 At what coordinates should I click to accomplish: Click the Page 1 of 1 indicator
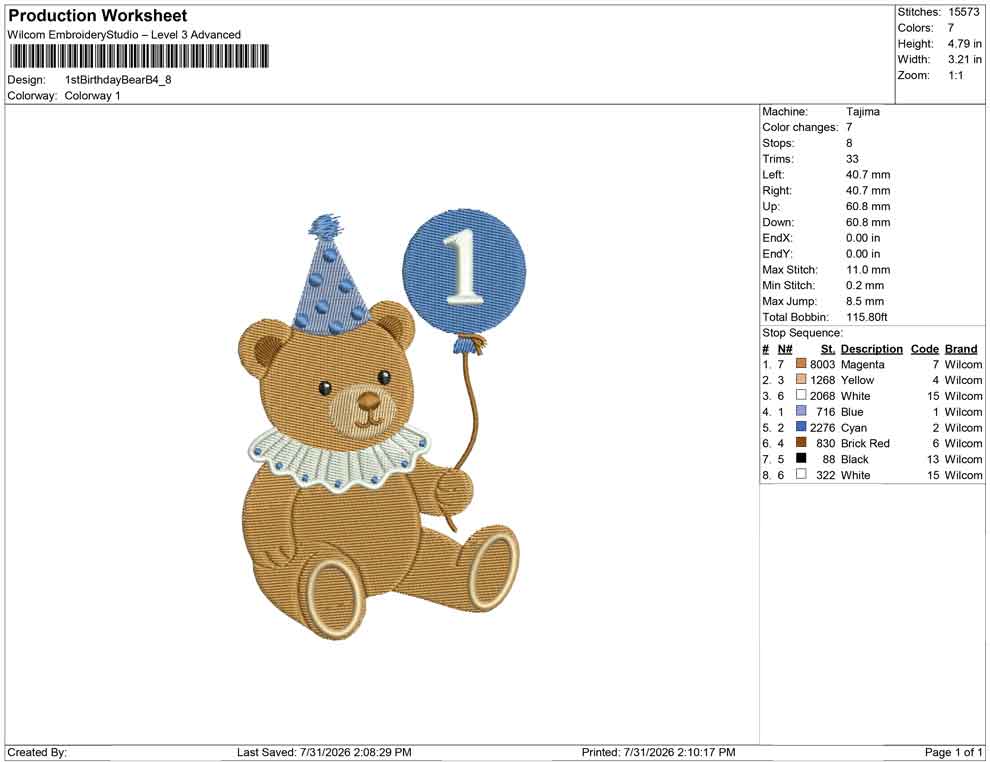(x=953, y=752)
